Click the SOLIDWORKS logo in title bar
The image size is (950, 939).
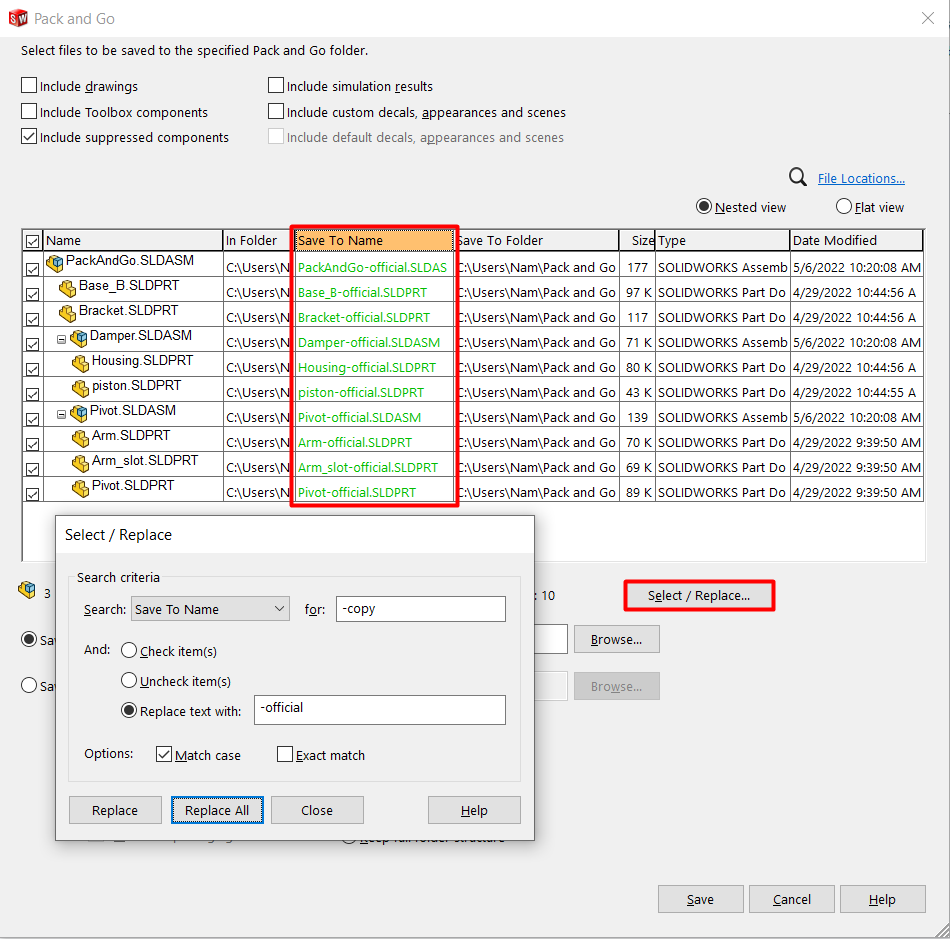pos(18,18)
